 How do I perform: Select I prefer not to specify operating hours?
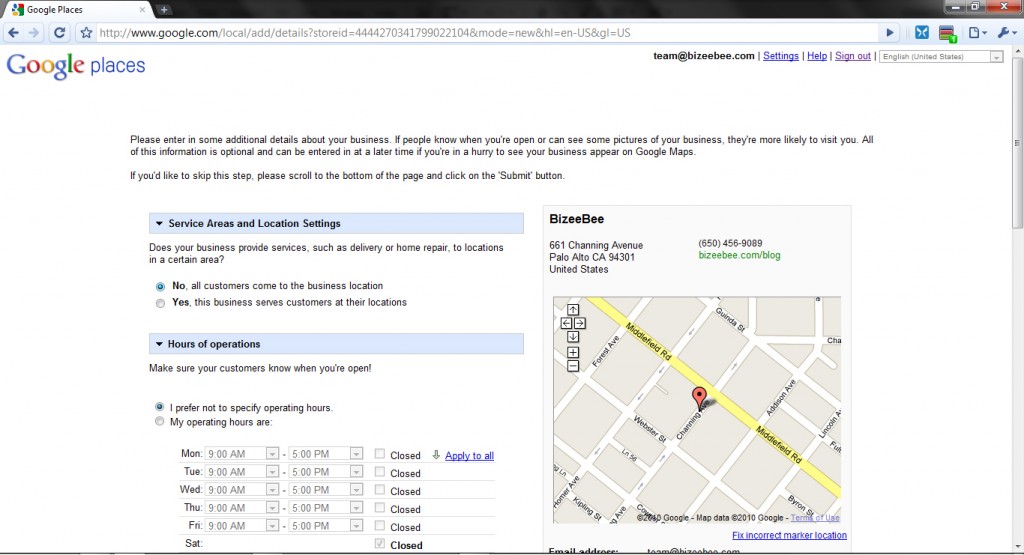point(159,407)
